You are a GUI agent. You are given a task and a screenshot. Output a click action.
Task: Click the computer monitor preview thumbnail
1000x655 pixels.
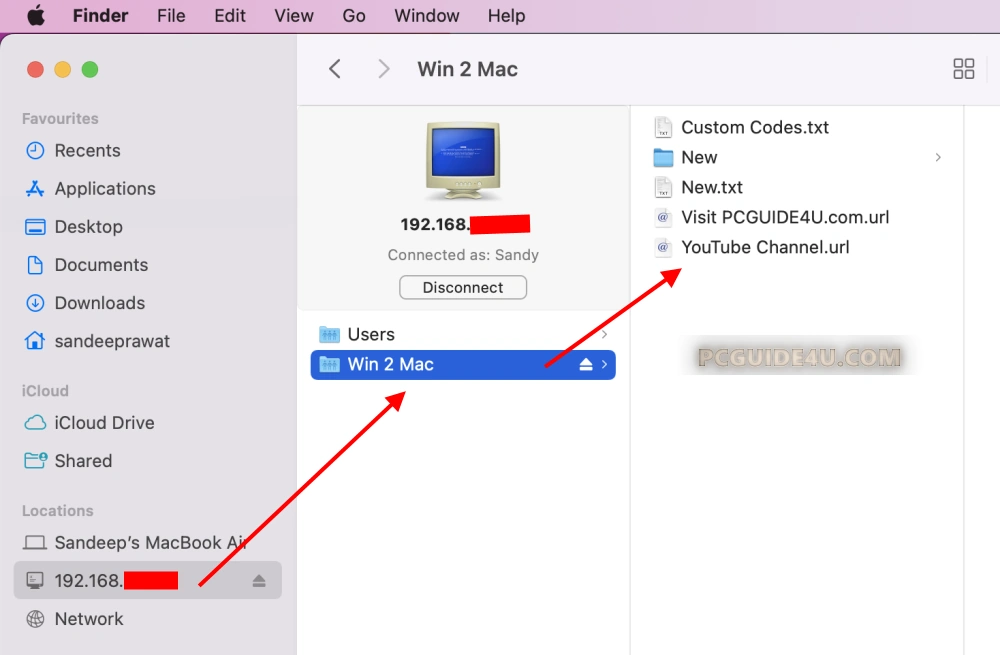[x=463, y=161]
